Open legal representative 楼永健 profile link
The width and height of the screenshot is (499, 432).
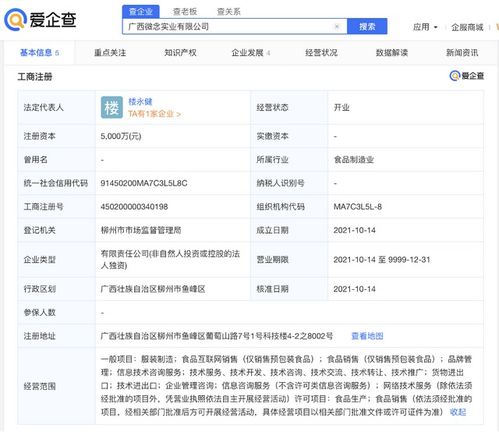click(x=140, y=101)
